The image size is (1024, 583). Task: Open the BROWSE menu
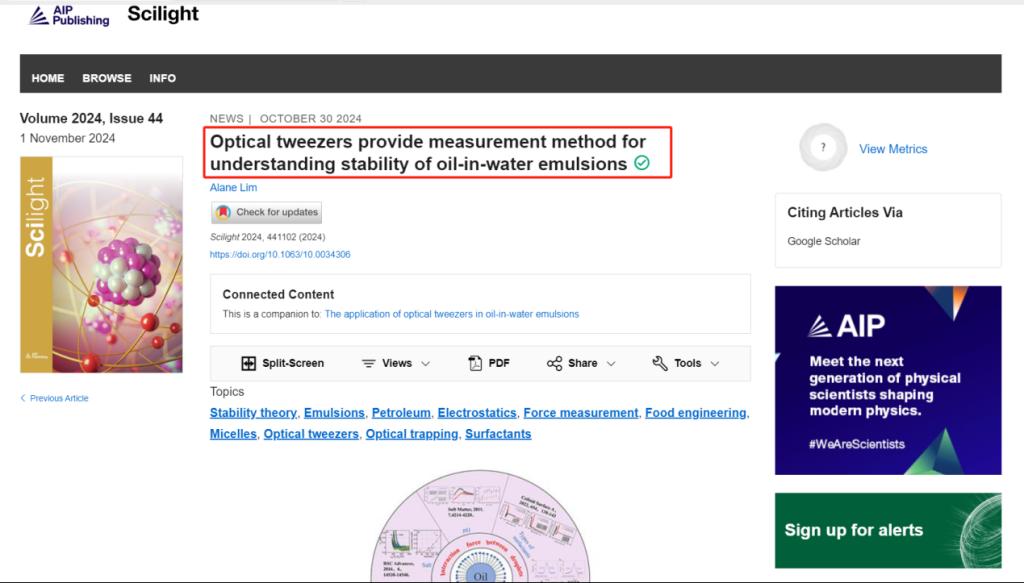point(106,78)
